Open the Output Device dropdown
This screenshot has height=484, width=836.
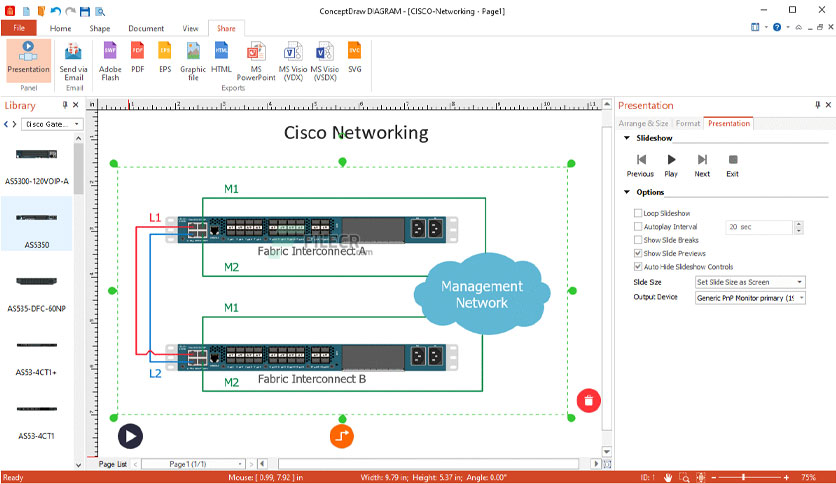(750, 298)
